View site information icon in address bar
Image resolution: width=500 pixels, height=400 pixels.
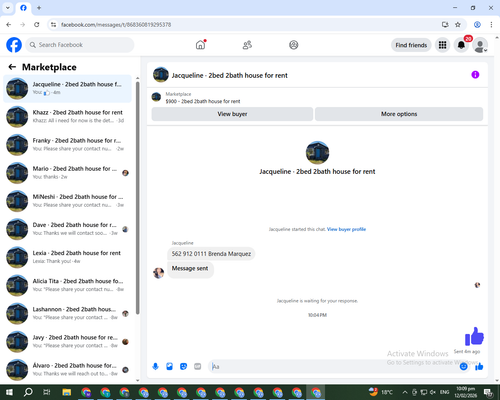coord(53,25)
